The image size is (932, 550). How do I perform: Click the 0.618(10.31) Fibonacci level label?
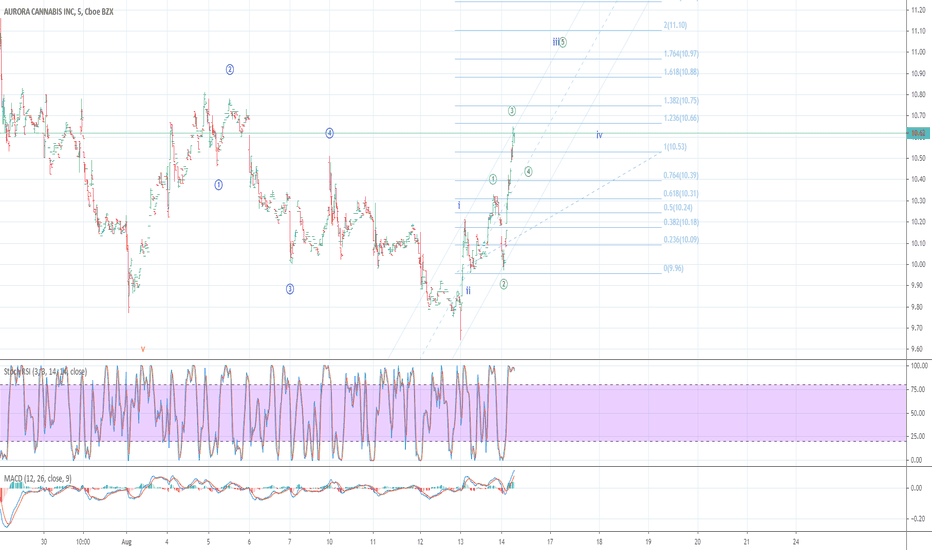coord(681,193)
